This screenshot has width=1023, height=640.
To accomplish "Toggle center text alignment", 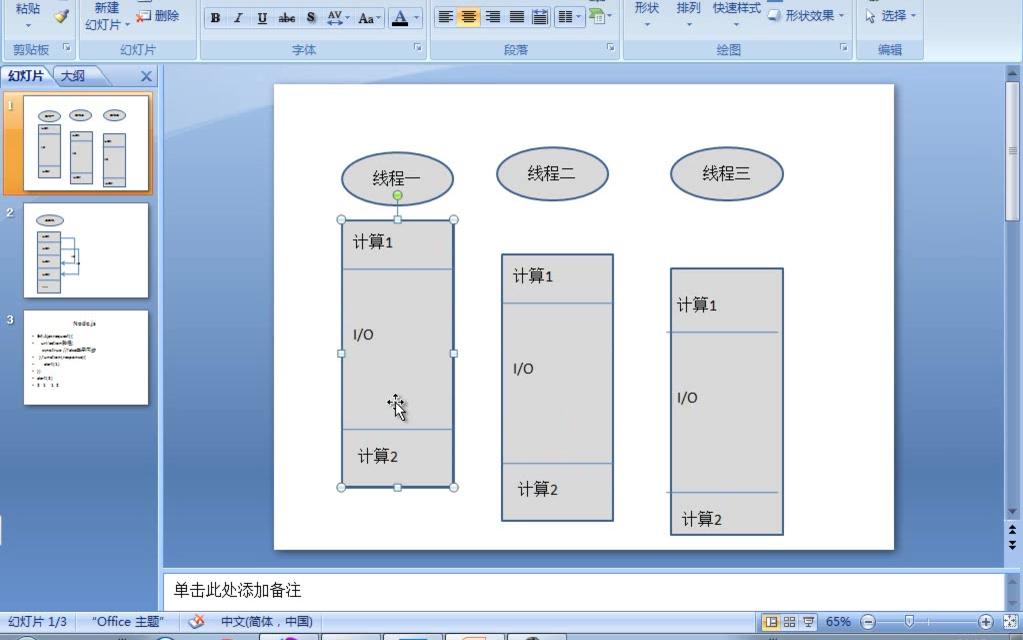I will coord(468,17).
